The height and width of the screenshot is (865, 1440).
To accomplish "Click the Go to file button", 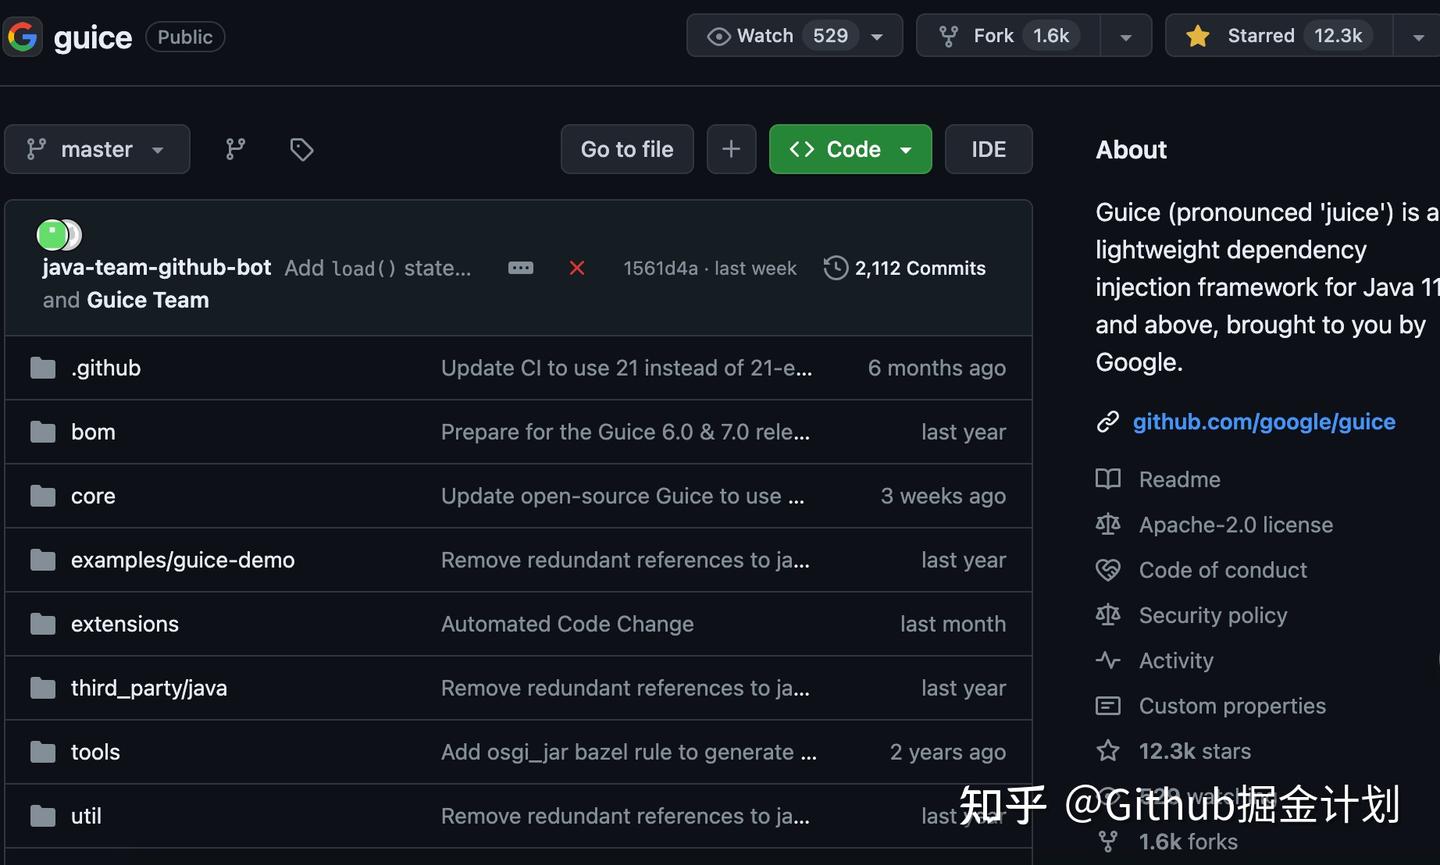I will [627, 149].
